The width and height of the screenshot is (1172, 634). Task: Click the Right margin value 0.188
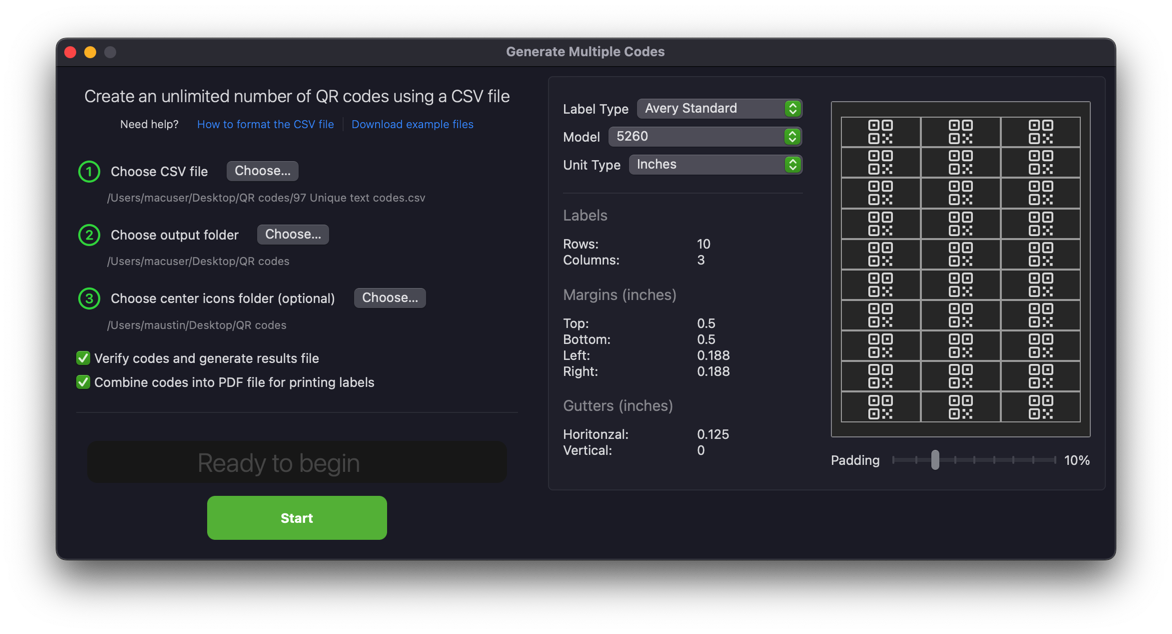[x=713, y=372]
